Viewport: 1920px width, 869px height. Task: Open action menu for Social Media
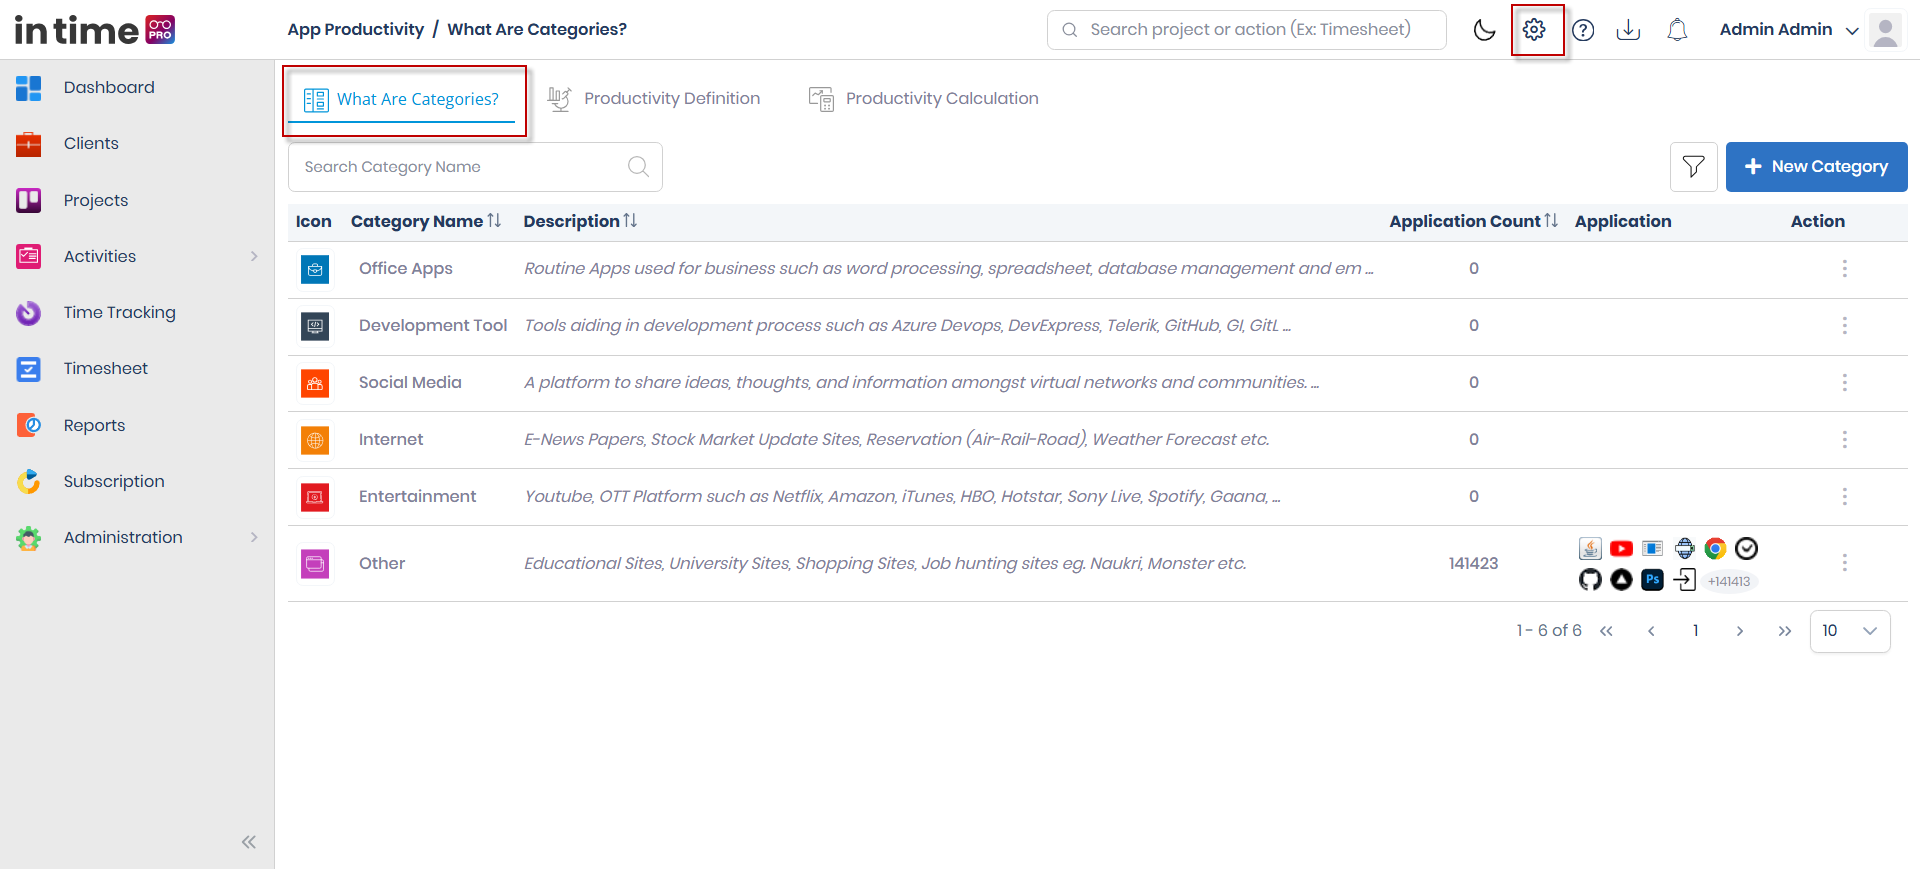point(1844,383)
